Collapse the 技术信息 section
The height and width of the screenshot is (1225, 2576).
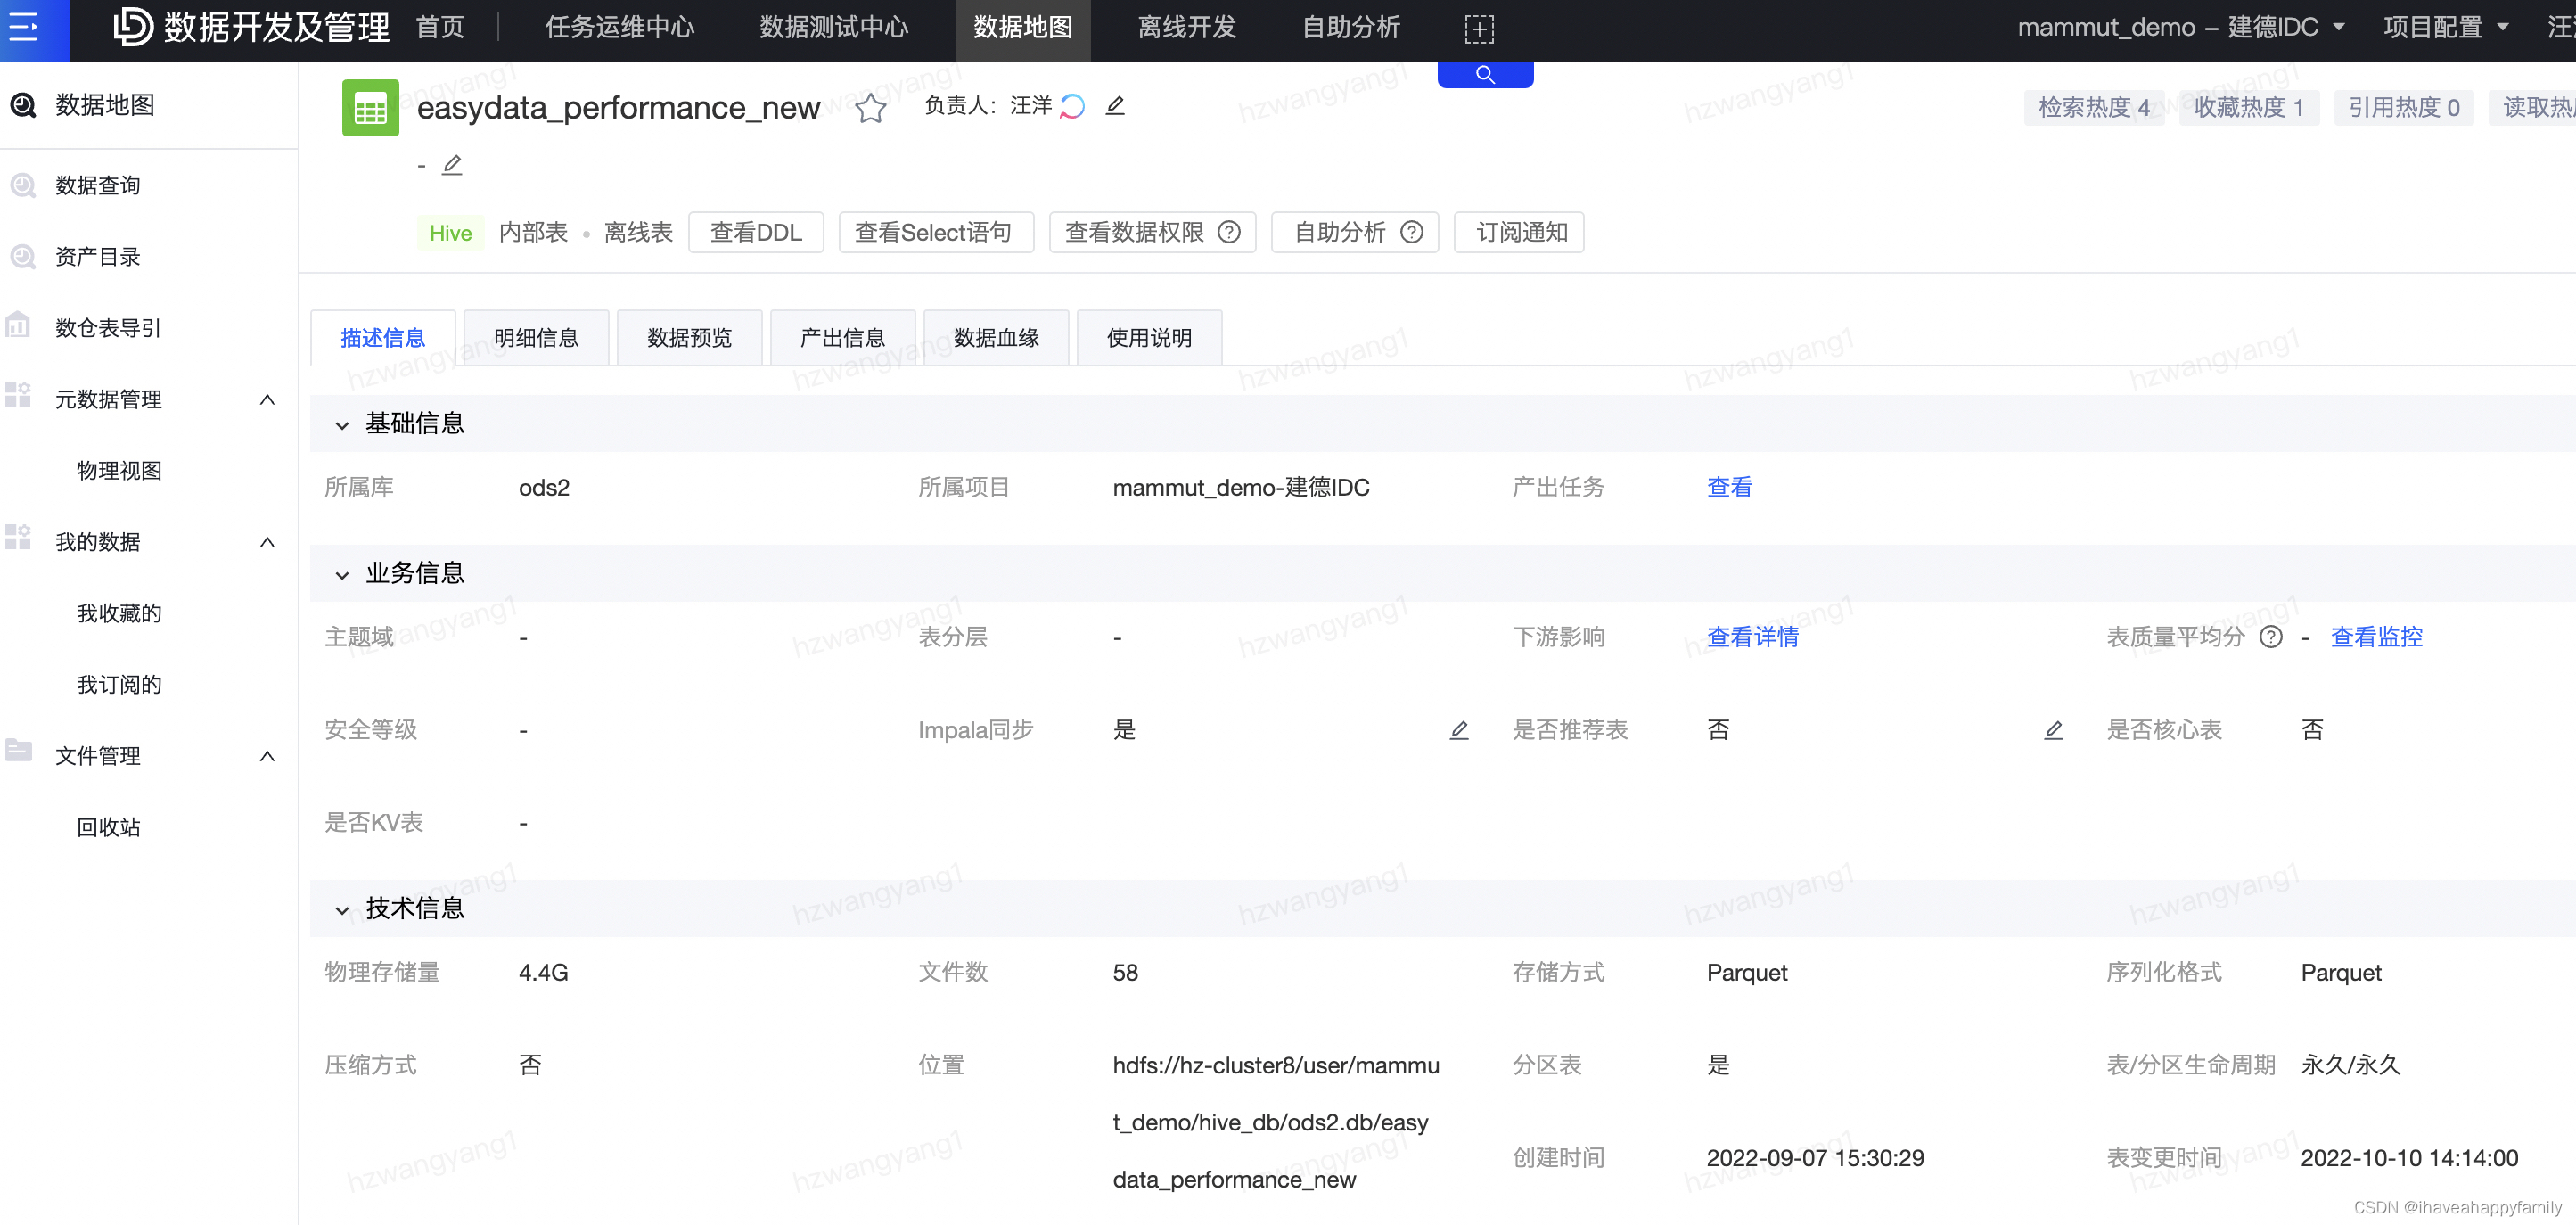(x=342, y=910)
